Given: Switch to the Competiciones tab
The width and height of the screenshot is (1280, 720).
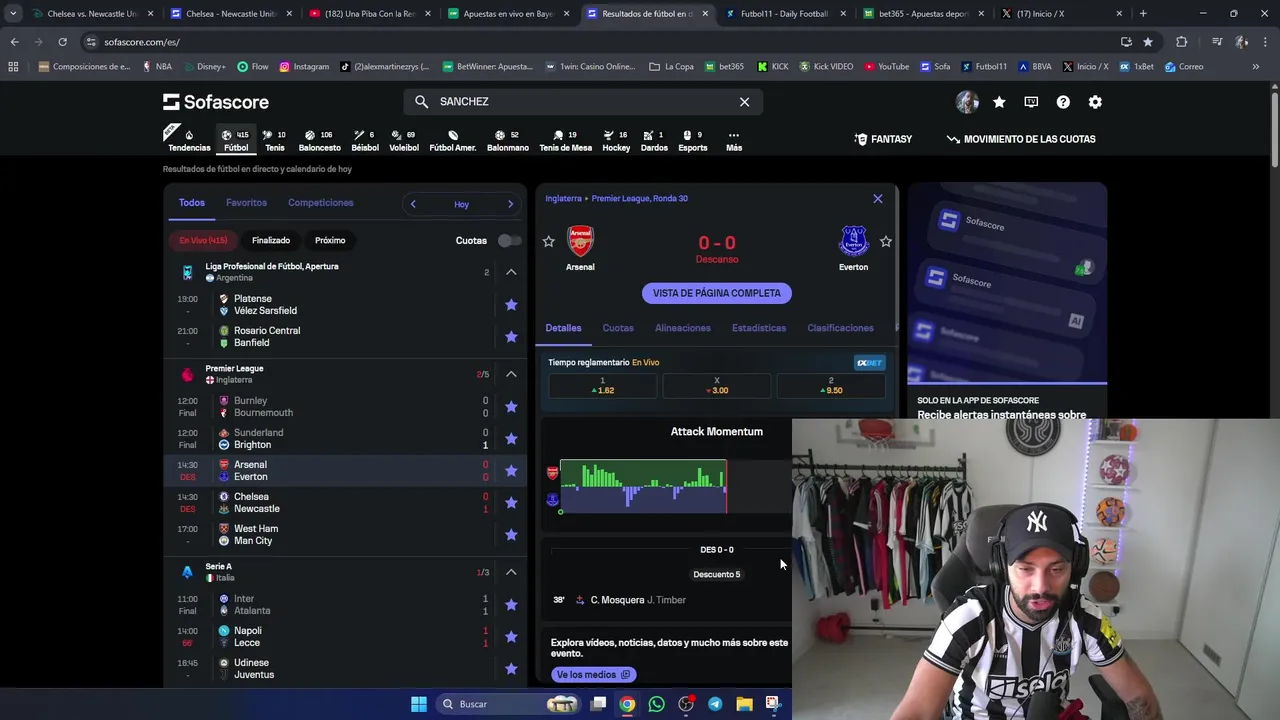Looking at the screenshot, I should point(320,203).
